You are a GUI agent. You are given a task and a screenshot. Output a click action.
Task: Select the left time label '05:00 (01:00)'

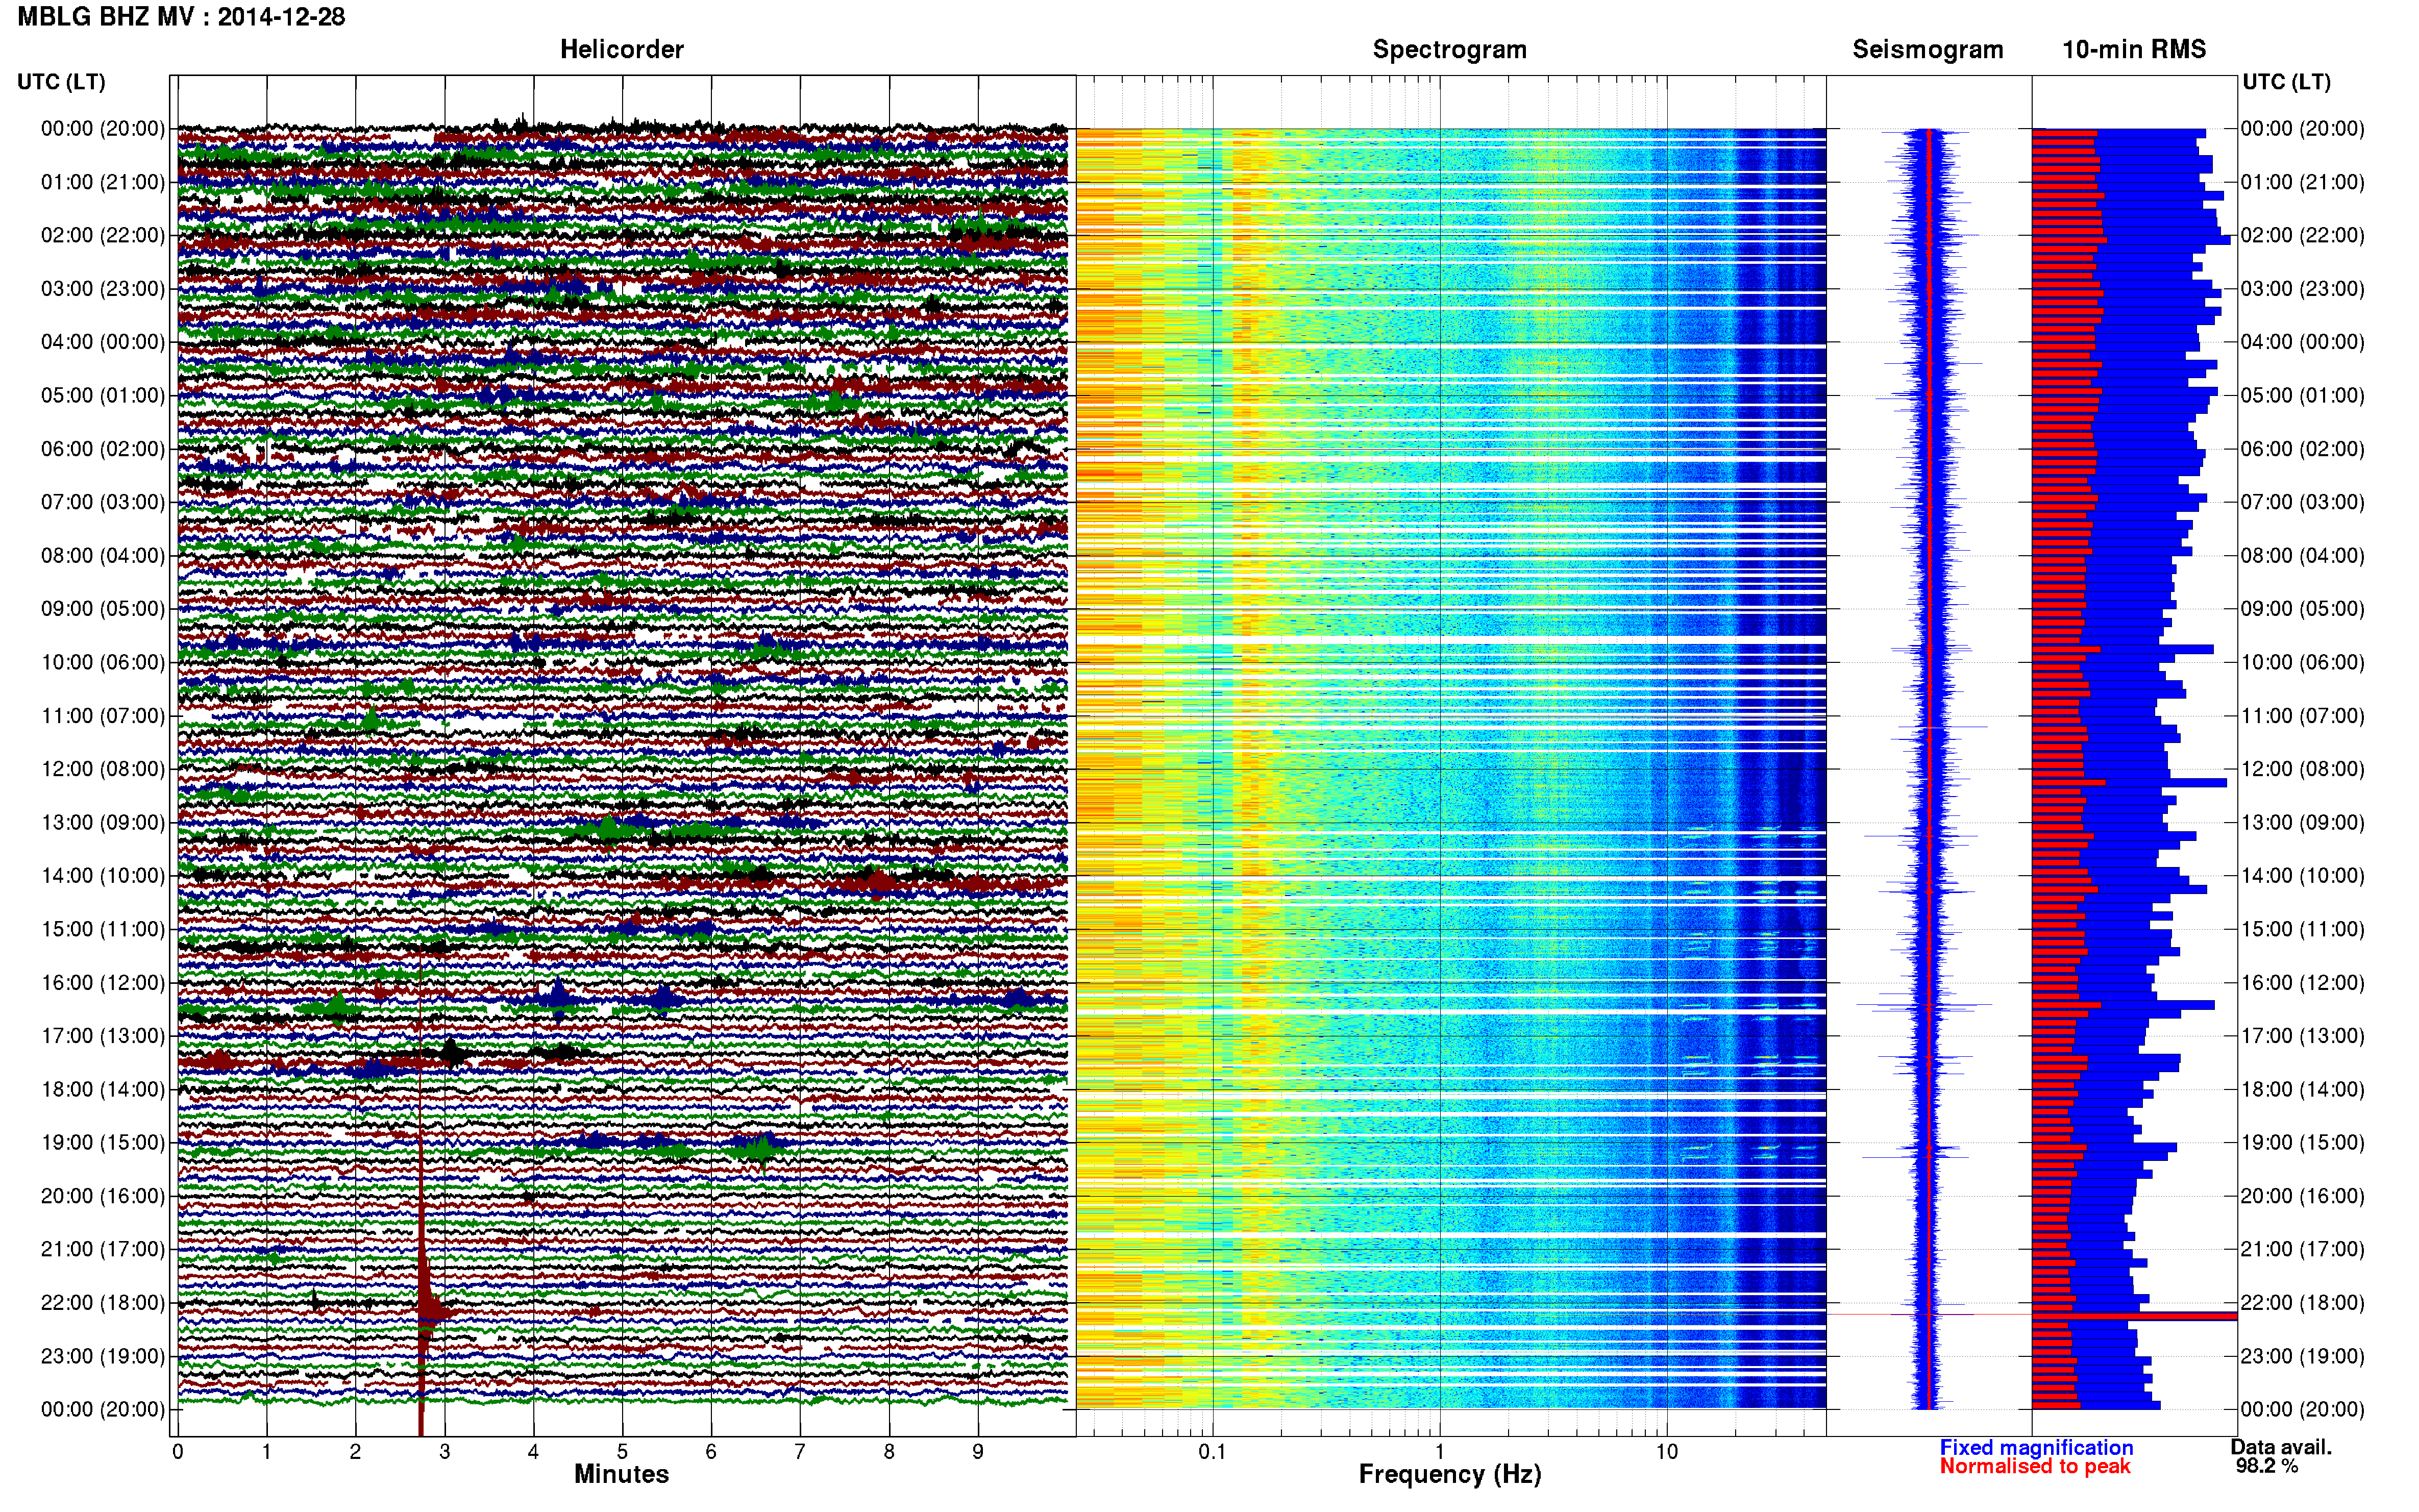click(103, 395)
